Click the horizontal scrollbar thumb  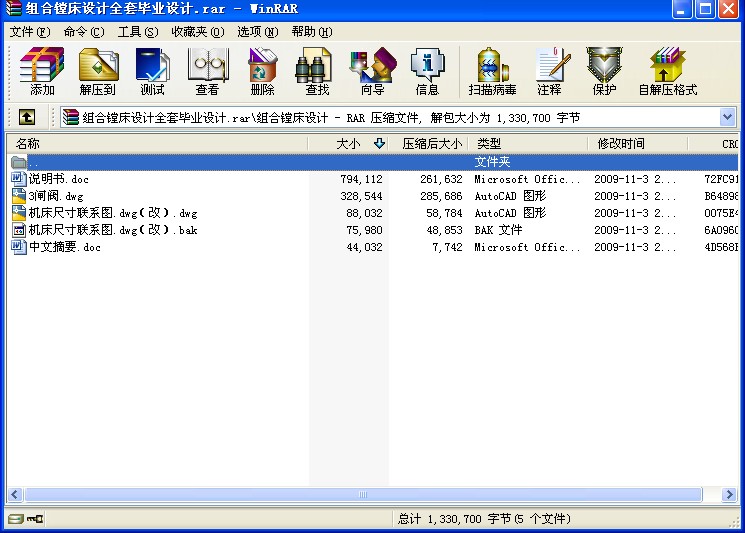tap(363, 495)
